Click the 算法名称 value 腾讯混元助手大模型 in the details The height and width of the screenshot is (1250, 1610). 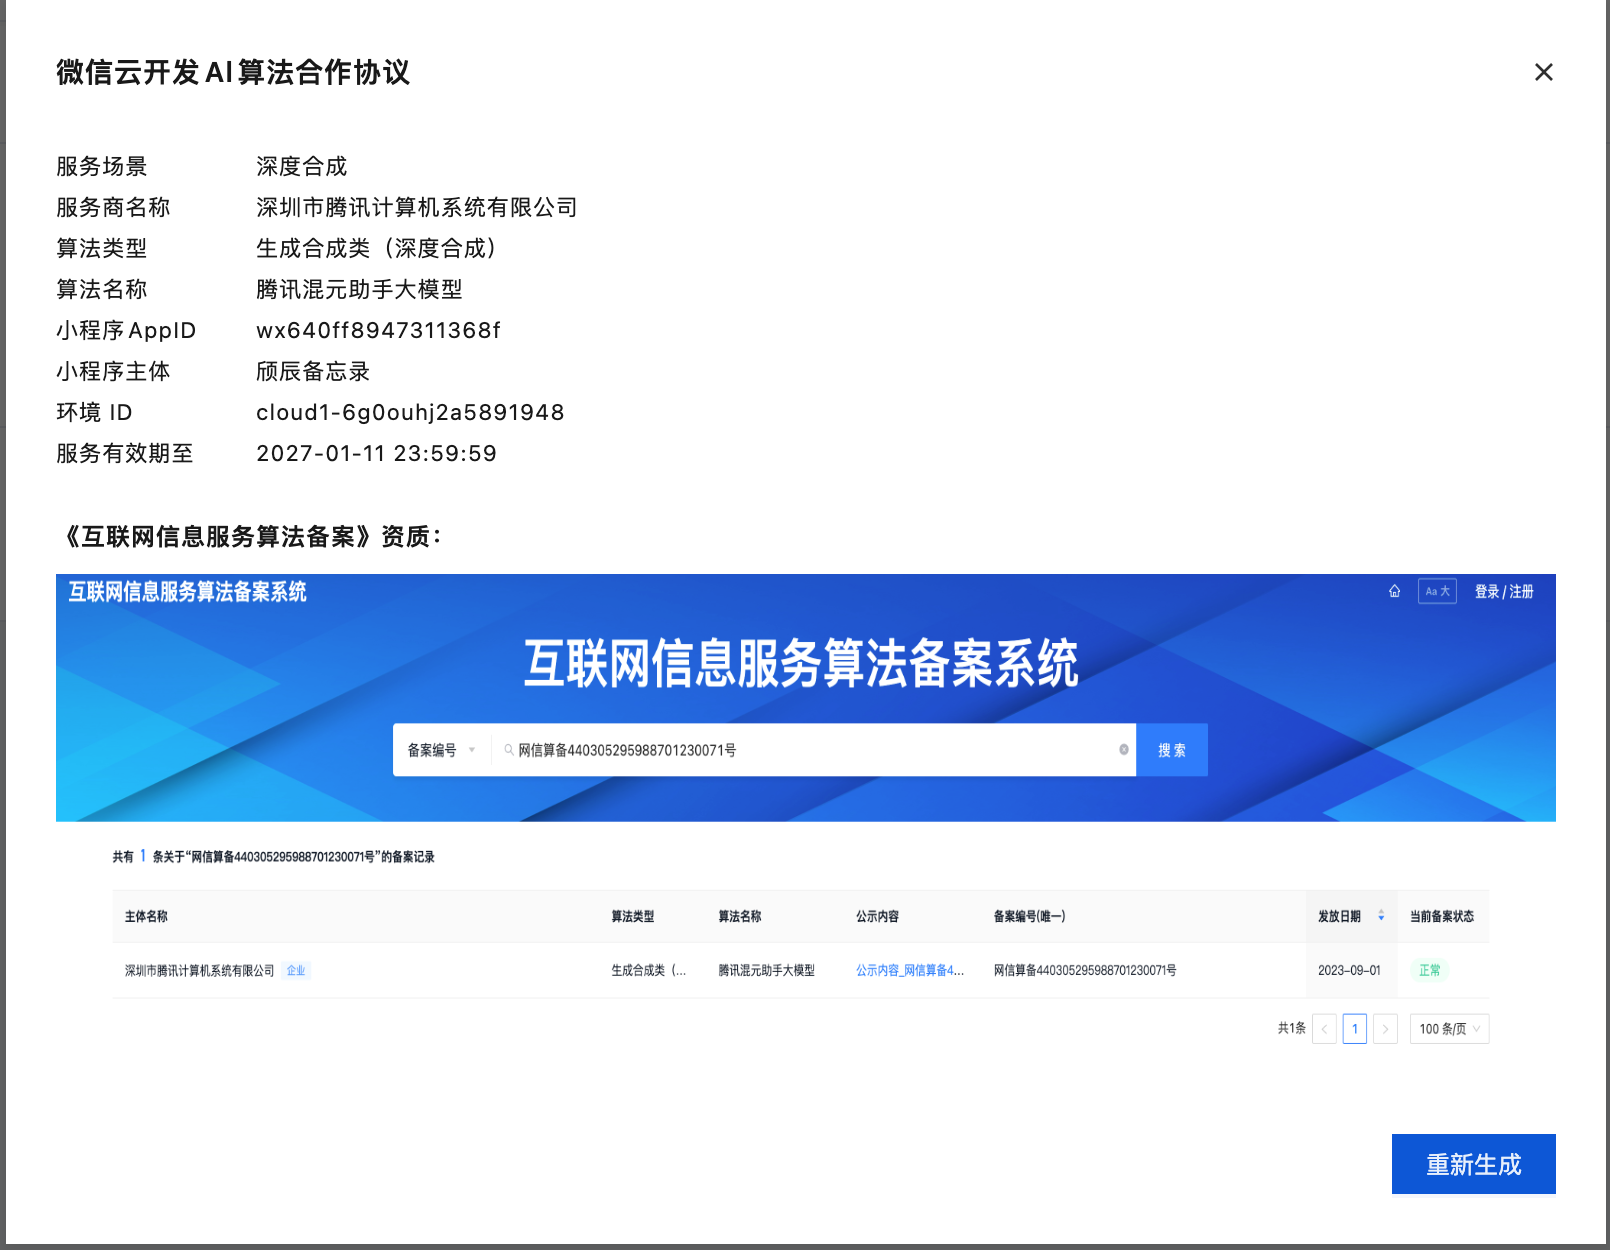(x=359, y=289)
